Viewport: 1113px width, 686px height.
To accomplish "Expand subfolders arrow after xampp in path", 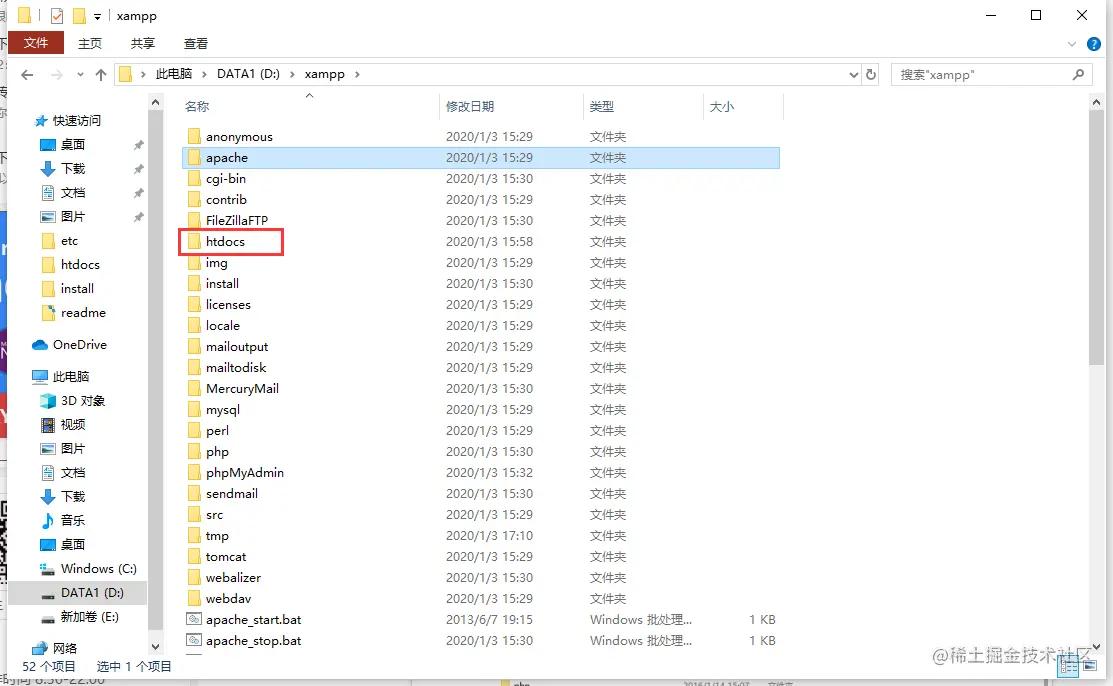I will coord(357,74).
